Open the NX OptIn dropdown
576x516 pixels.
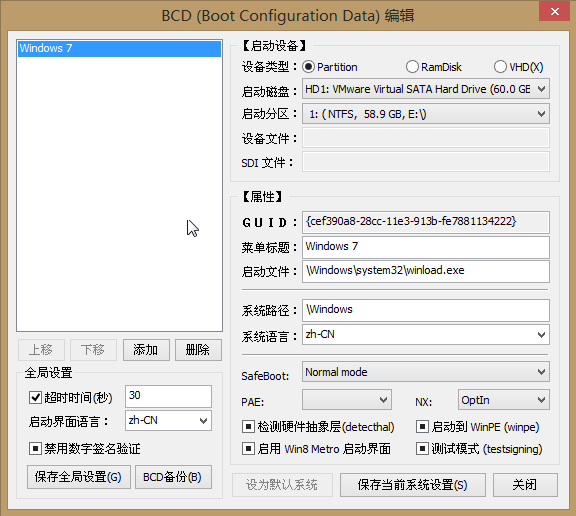pyautogui.click(x=504, y=400)
